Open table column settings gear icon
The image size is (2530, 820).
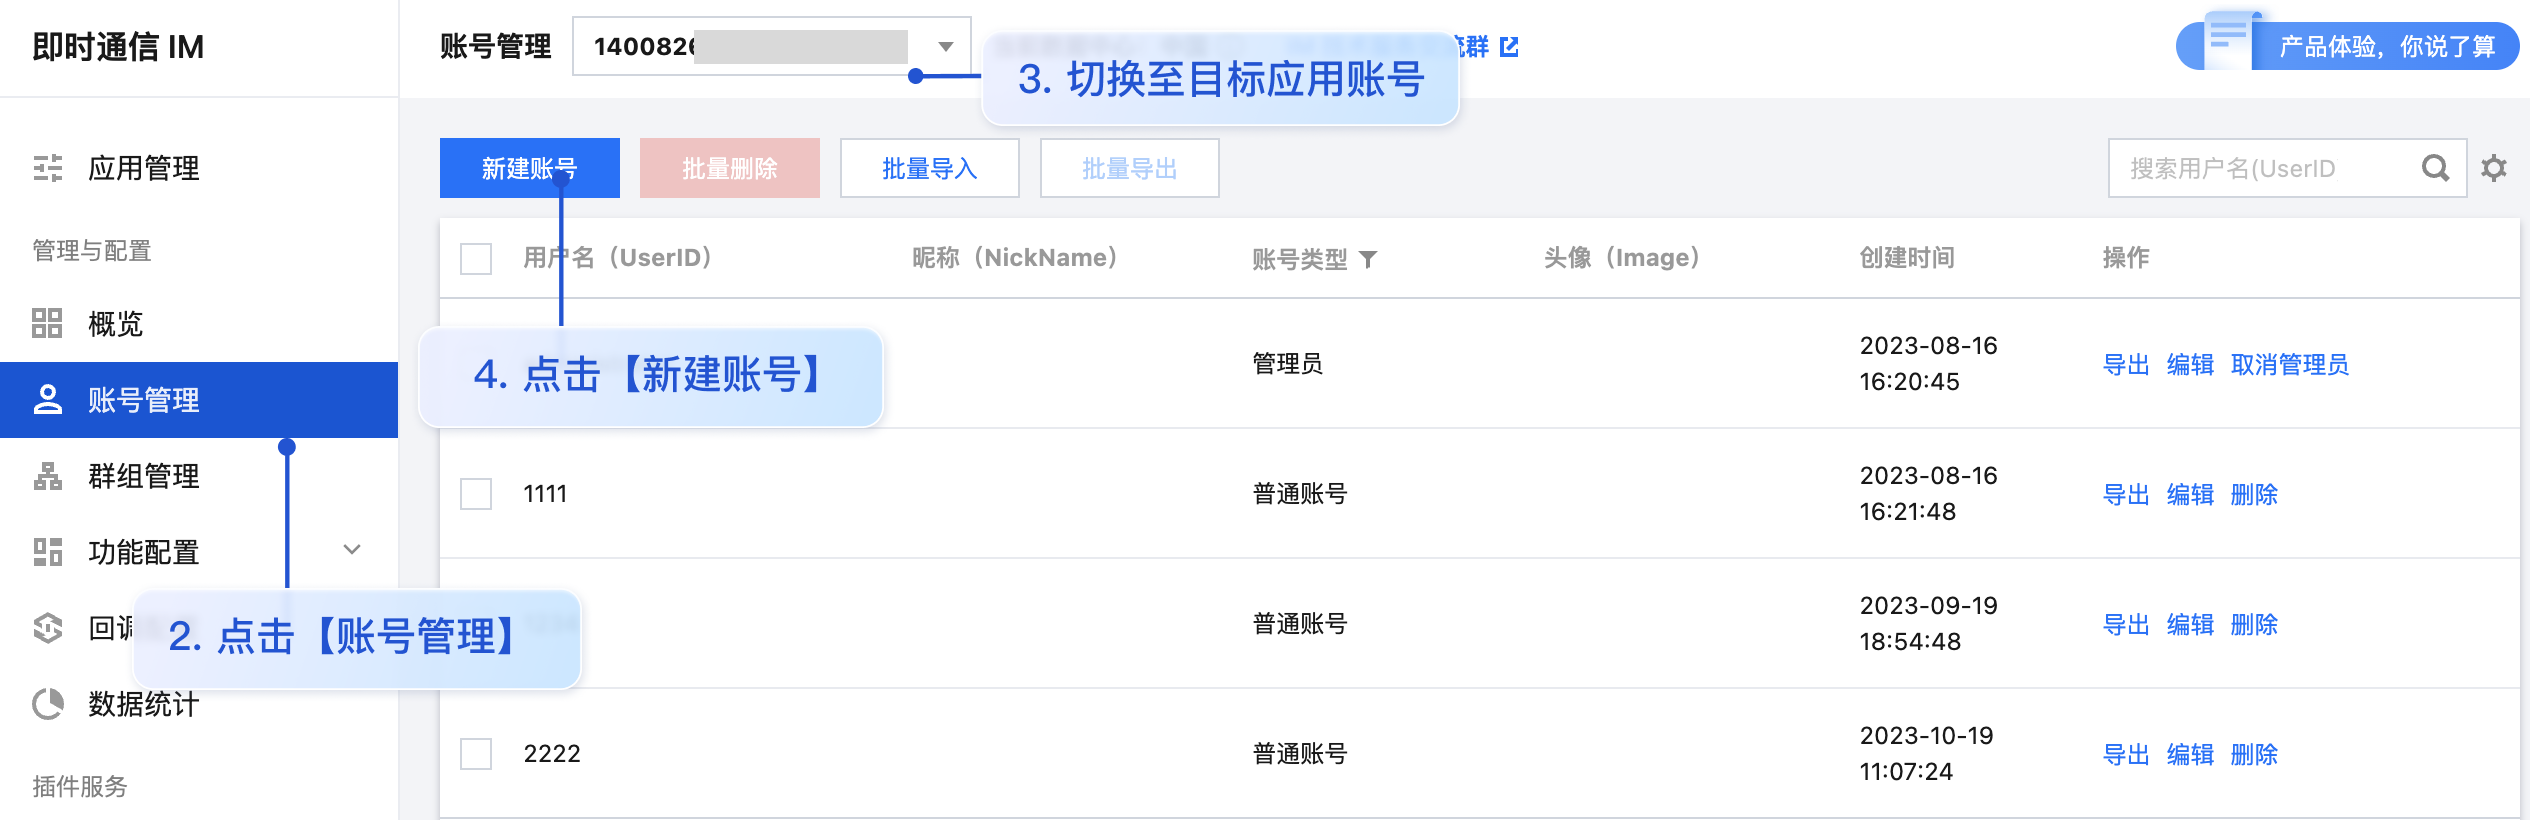(2495, 168)
